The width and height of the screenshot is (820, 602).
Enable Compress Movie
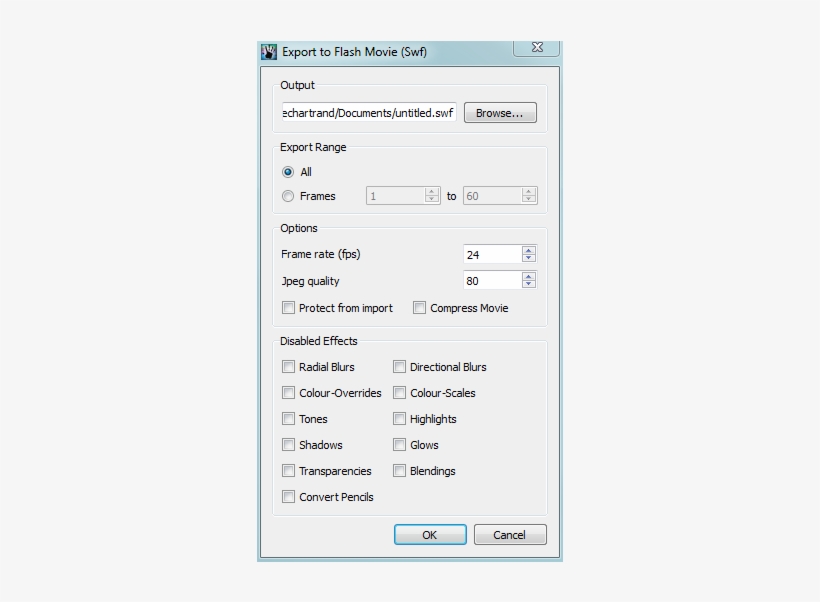point(419,308)
